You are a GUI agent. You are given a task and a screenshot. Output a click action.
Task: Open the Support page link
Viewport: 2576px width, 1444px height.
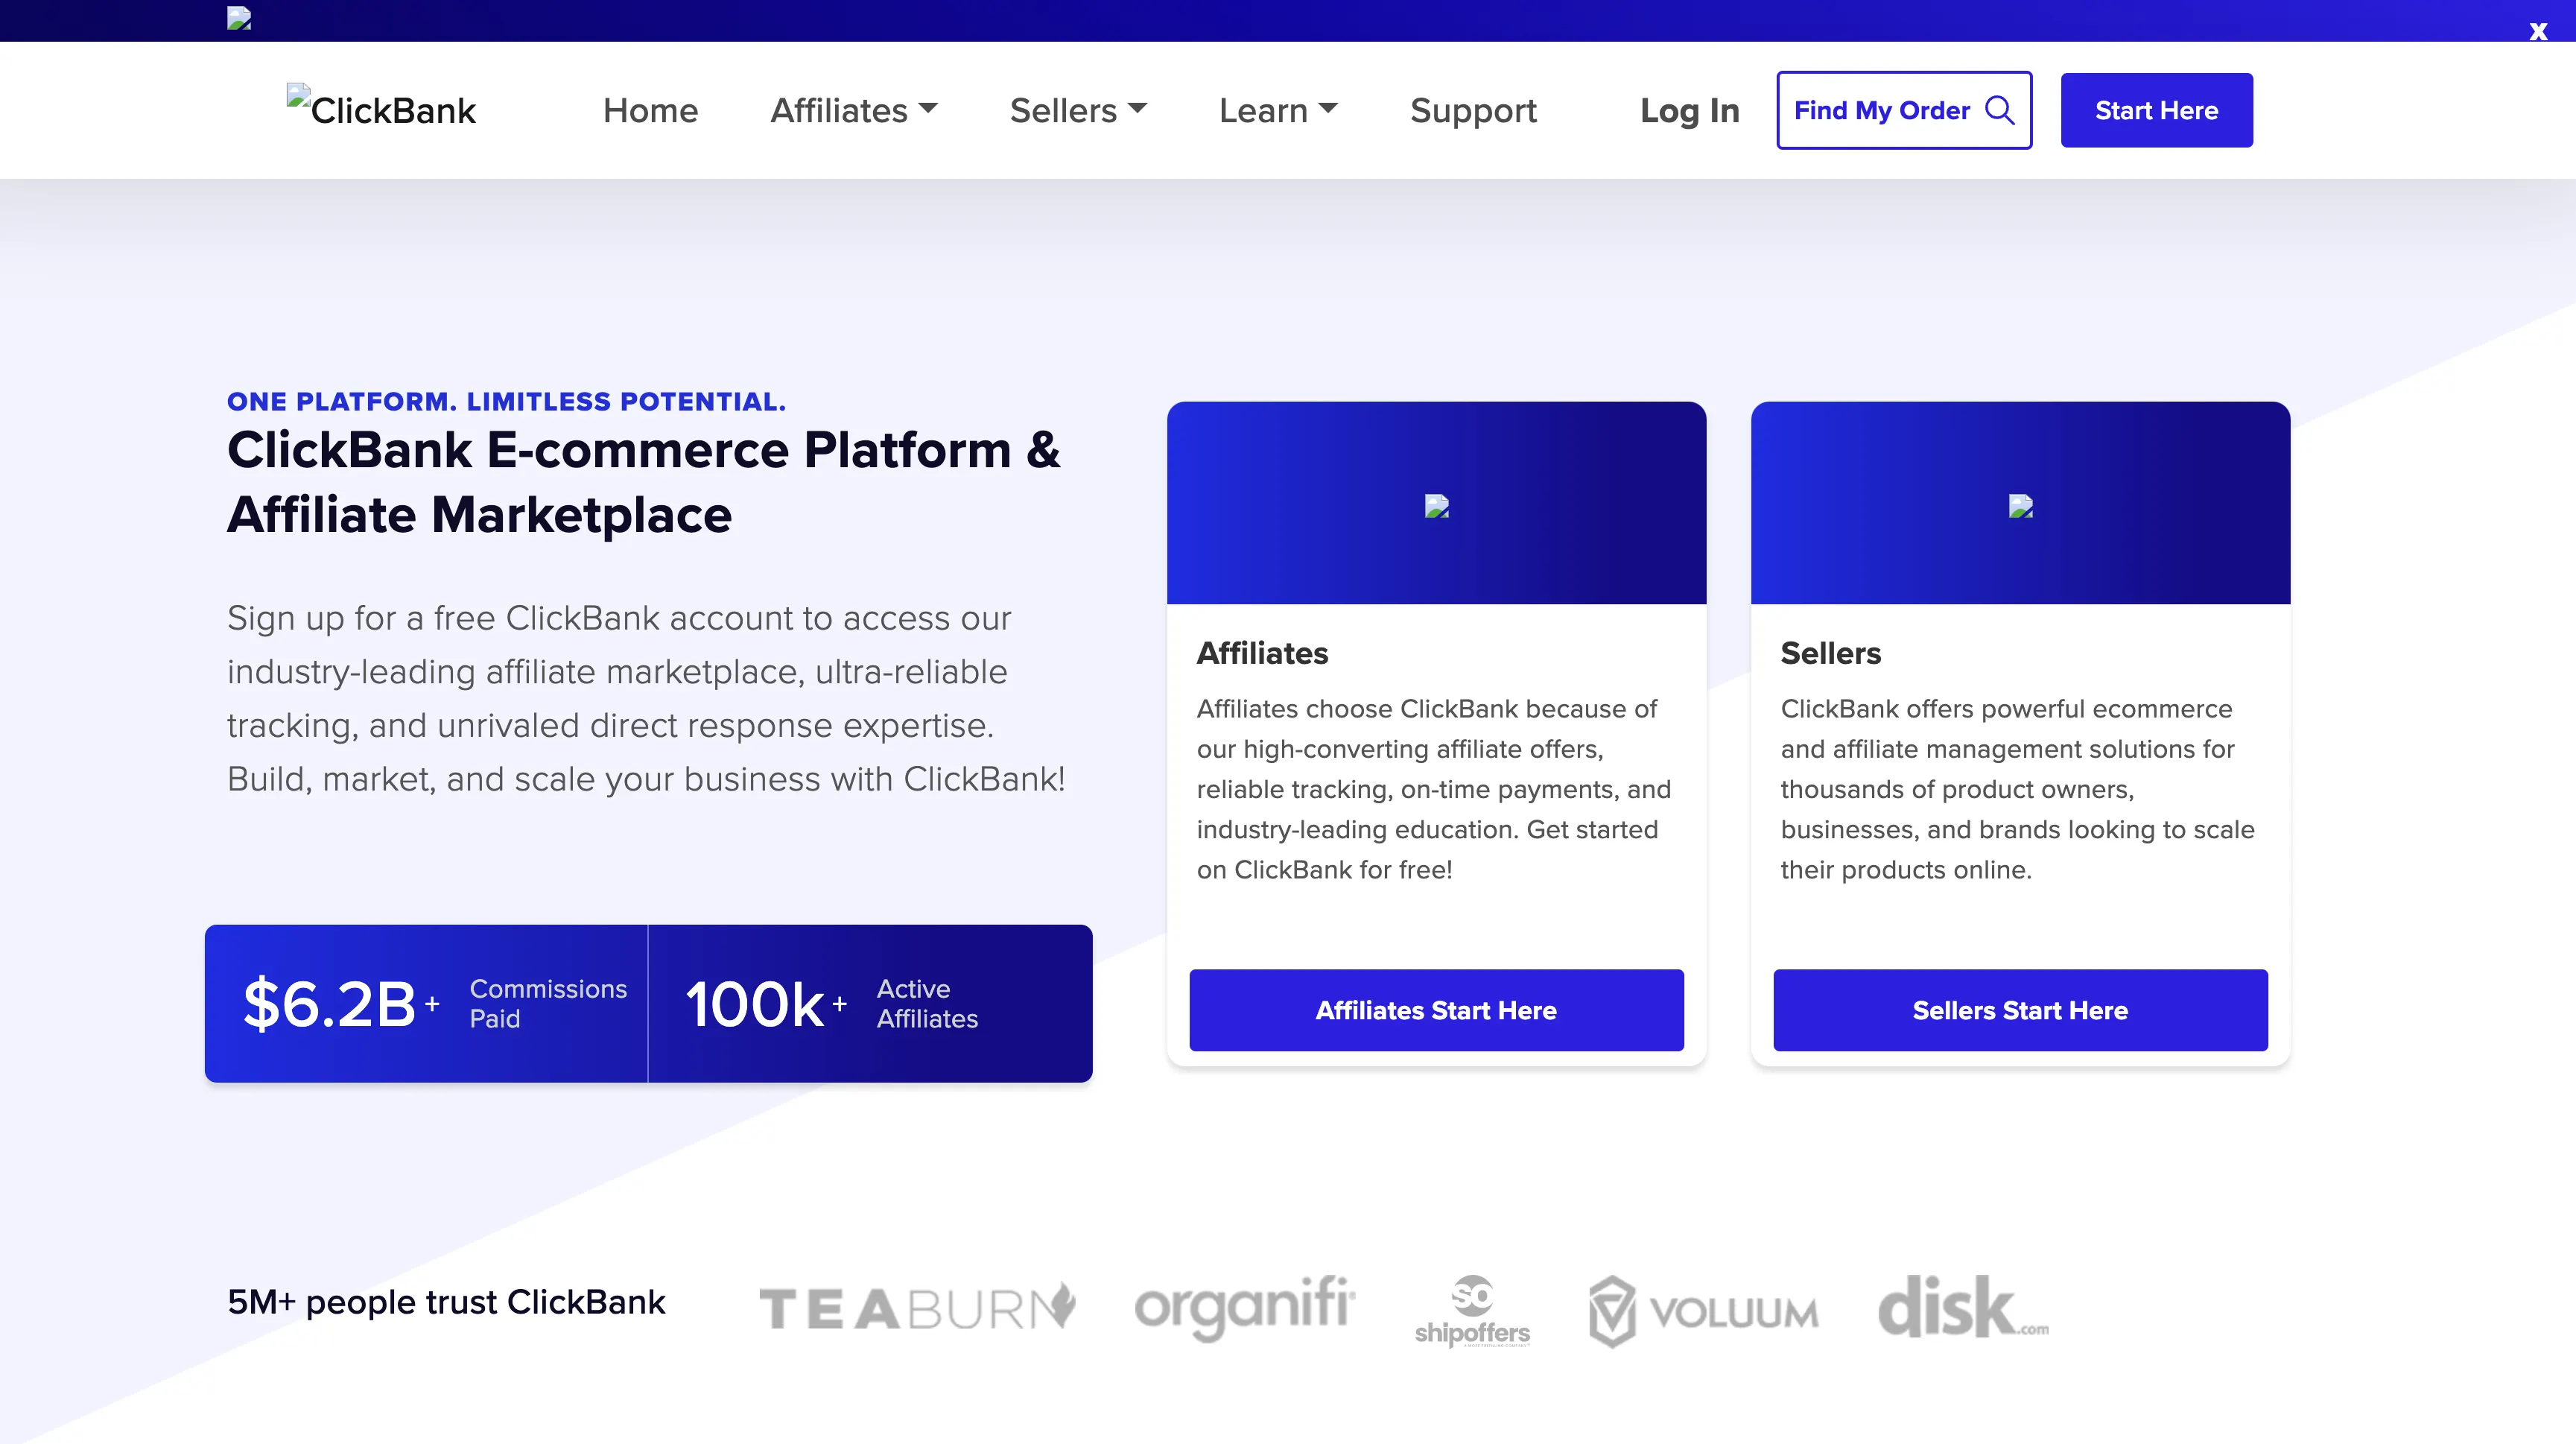[x=1473, y=110]
